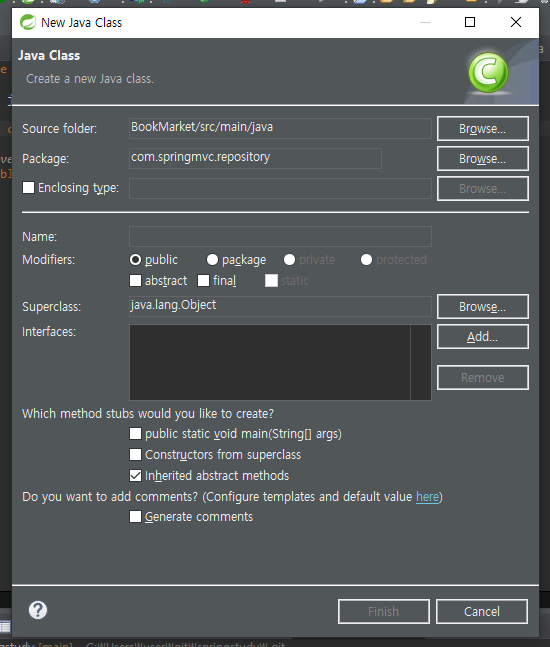Image resolution: width=550 pixels, height=647 pixels.
Task: Check the Enclosing type checkbox
Action: [x=28, y=188]
